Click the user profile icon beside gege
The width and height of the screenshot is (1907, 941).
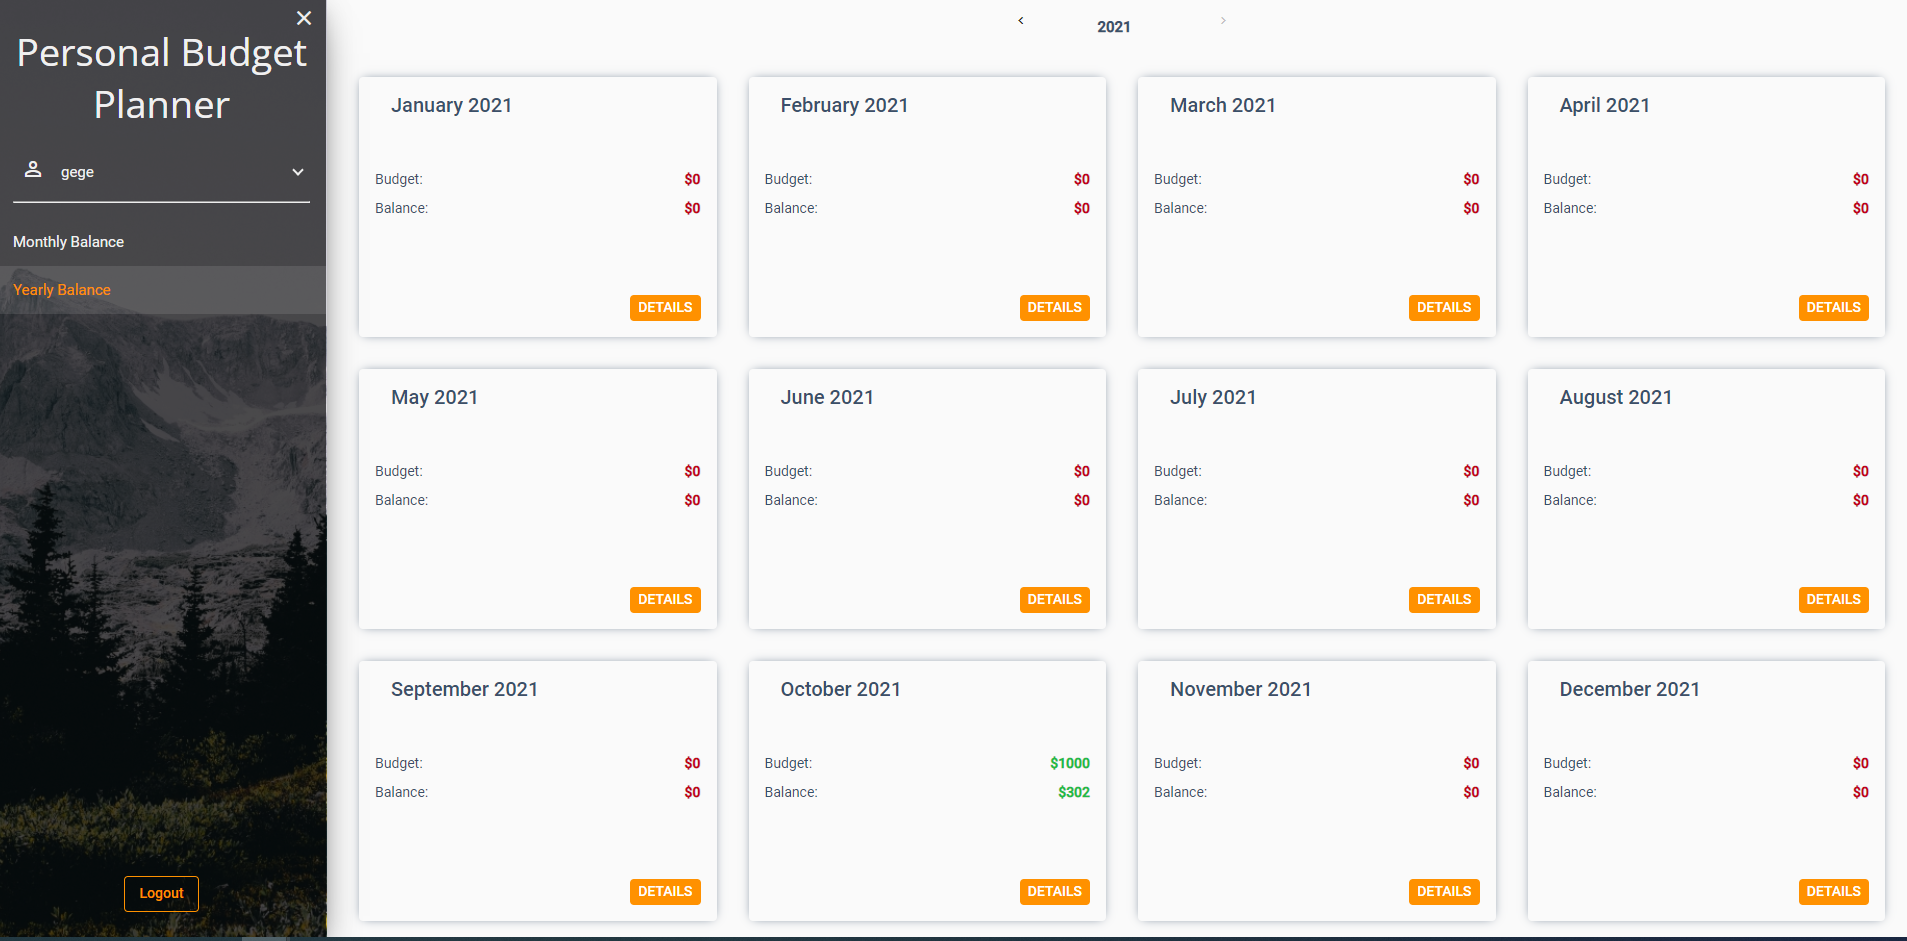(x=33, y=170)
